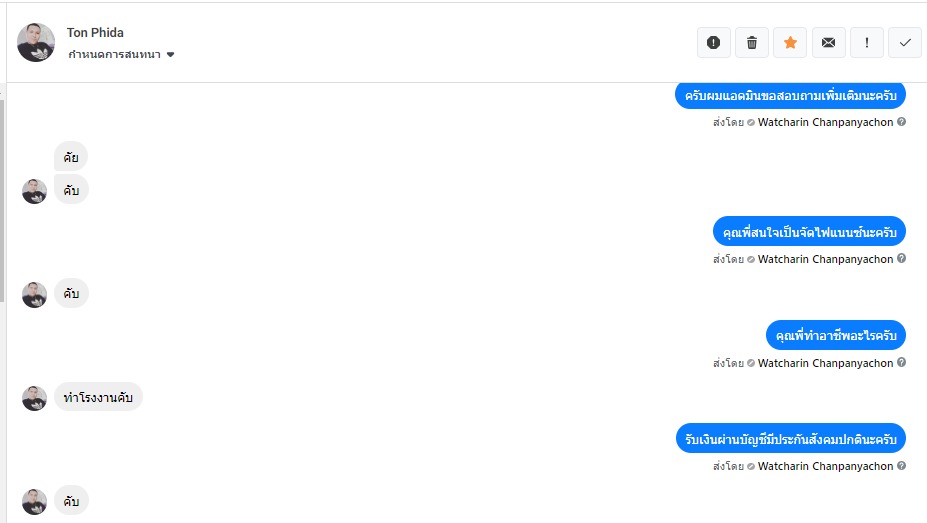The image size is (927, 523).
Task: Click the blue รับเงินผ่านบัญชีมีประกันสังคมปกตินะครับ bubble
Action: tap(790, 438)
